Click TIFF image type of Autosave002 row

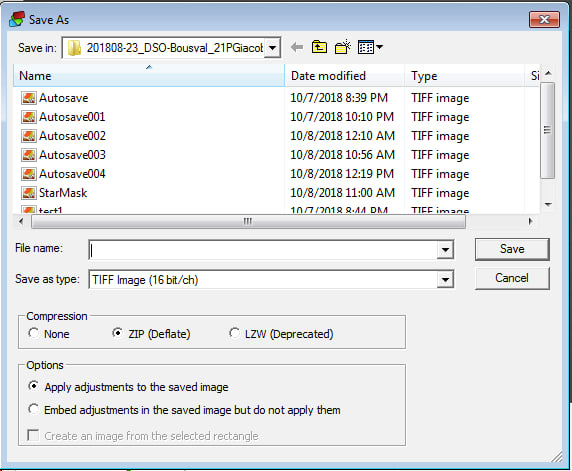pos(440,136)
